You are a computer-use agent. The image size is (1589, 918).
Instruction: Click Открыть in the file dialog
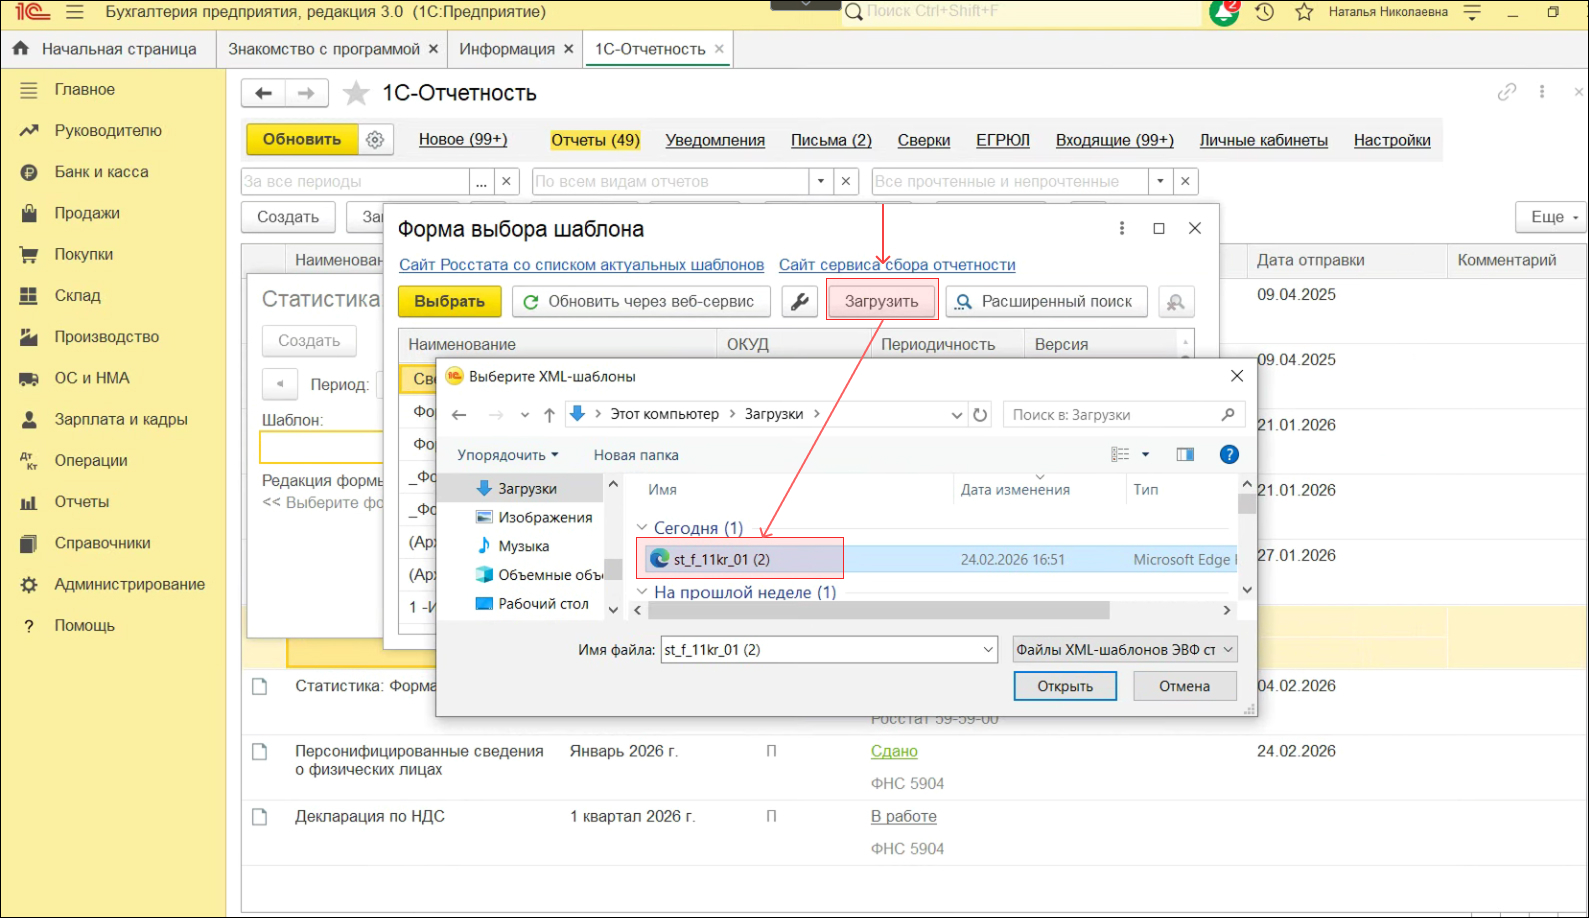(1065, 686)
